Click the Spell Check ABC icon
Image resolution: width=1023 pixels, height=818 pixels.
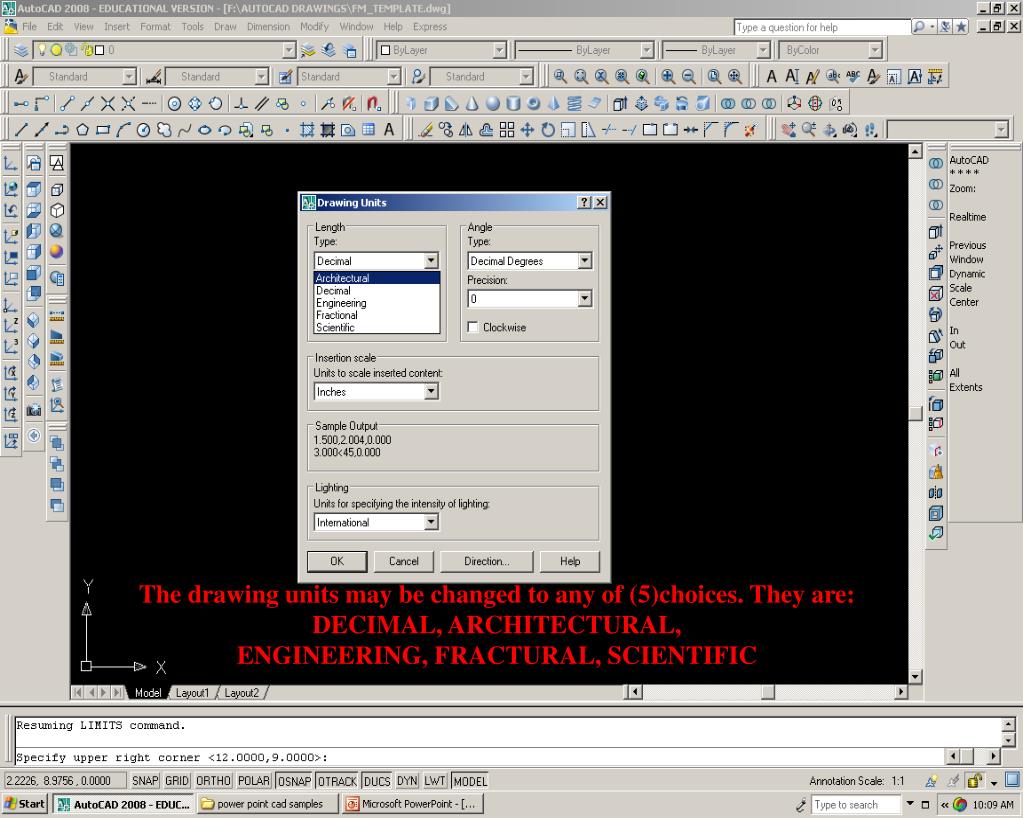[853, 76]
